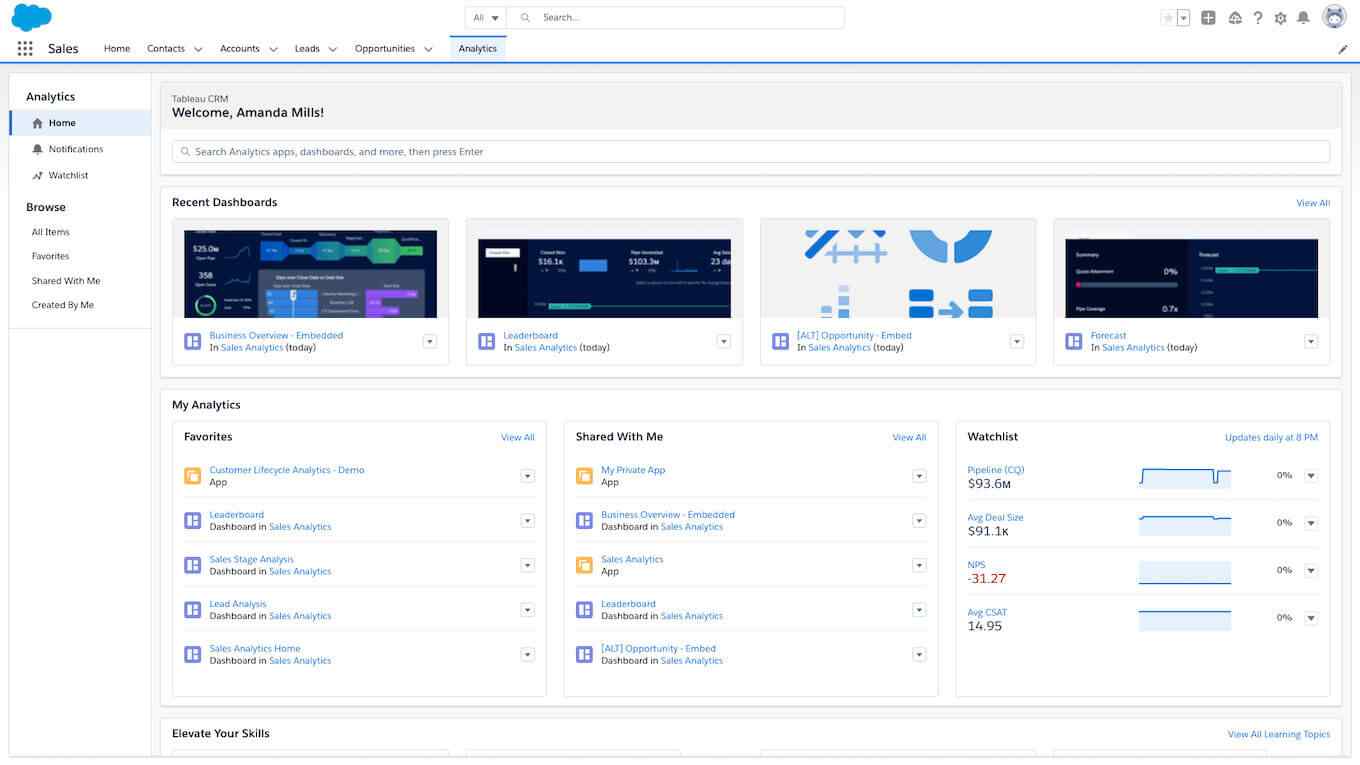Viewport: 1360px width, 765px height.
Task: Click the My Private App icon
Action: click(x=584, y=476)
